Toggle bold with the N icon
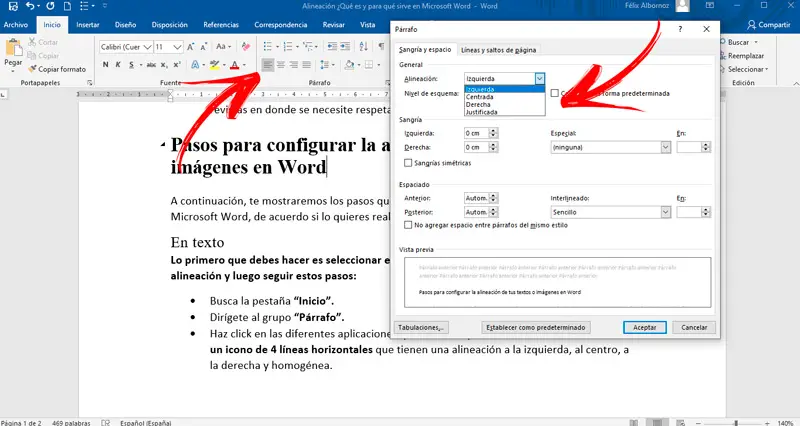This screenshot has height=426, width=800. (106, 65)
